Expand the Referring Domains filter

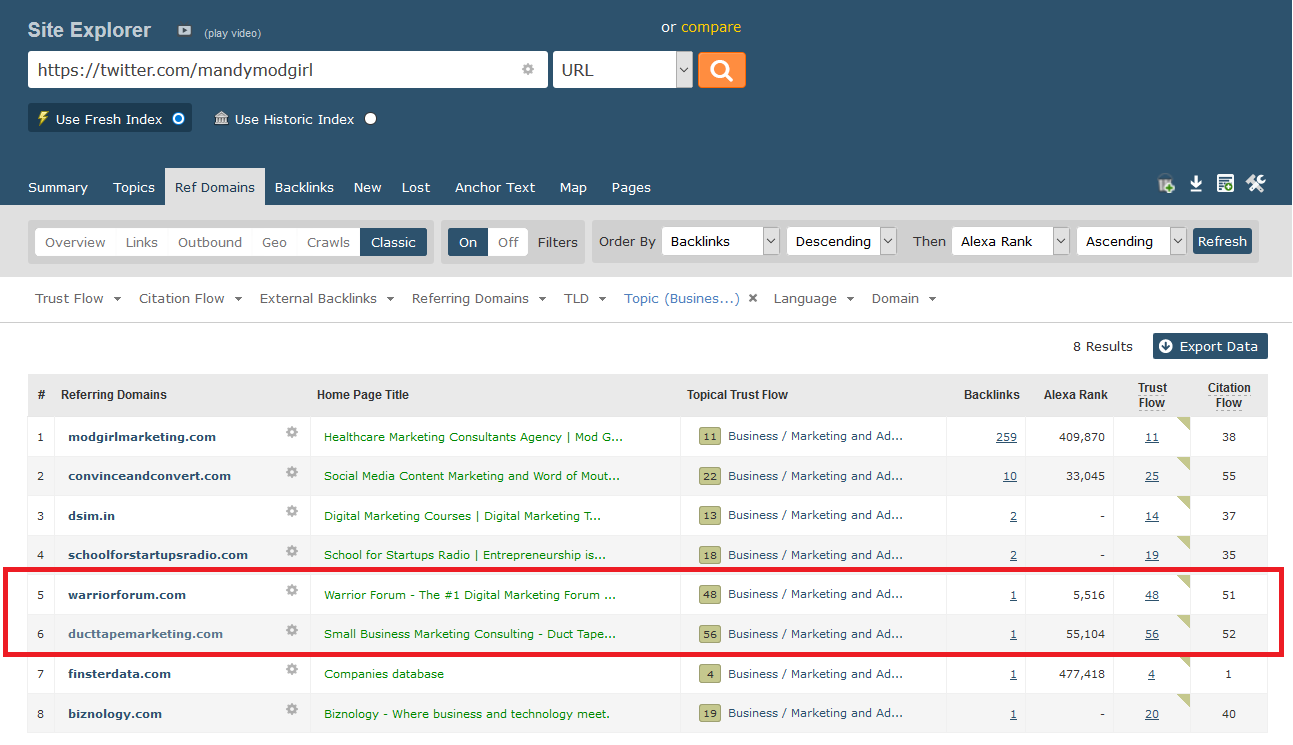coord(479,298)
